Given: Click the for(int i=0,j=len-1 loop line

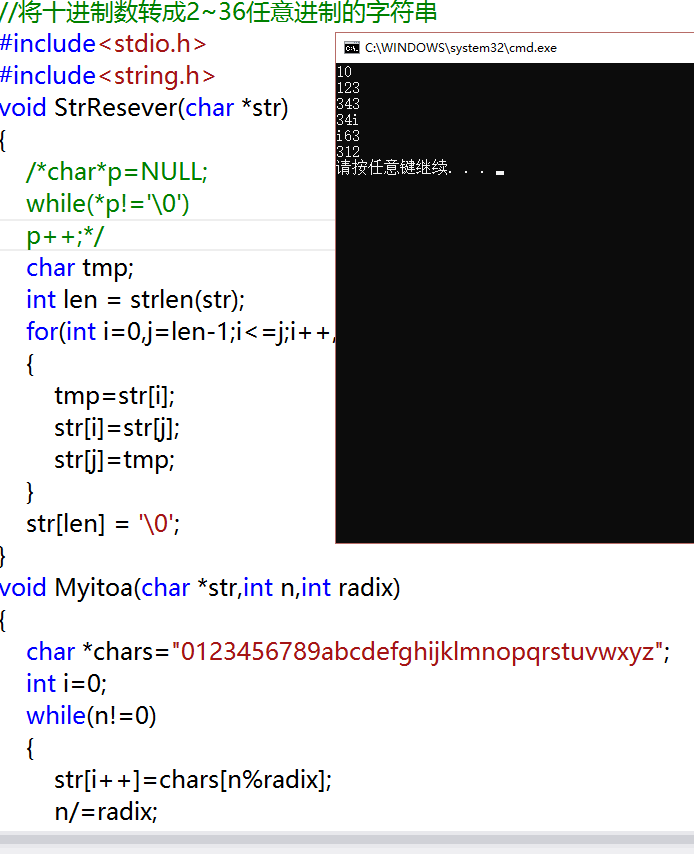Looking at the screenshot, I should pyautogui.click(x=180, y=332).
